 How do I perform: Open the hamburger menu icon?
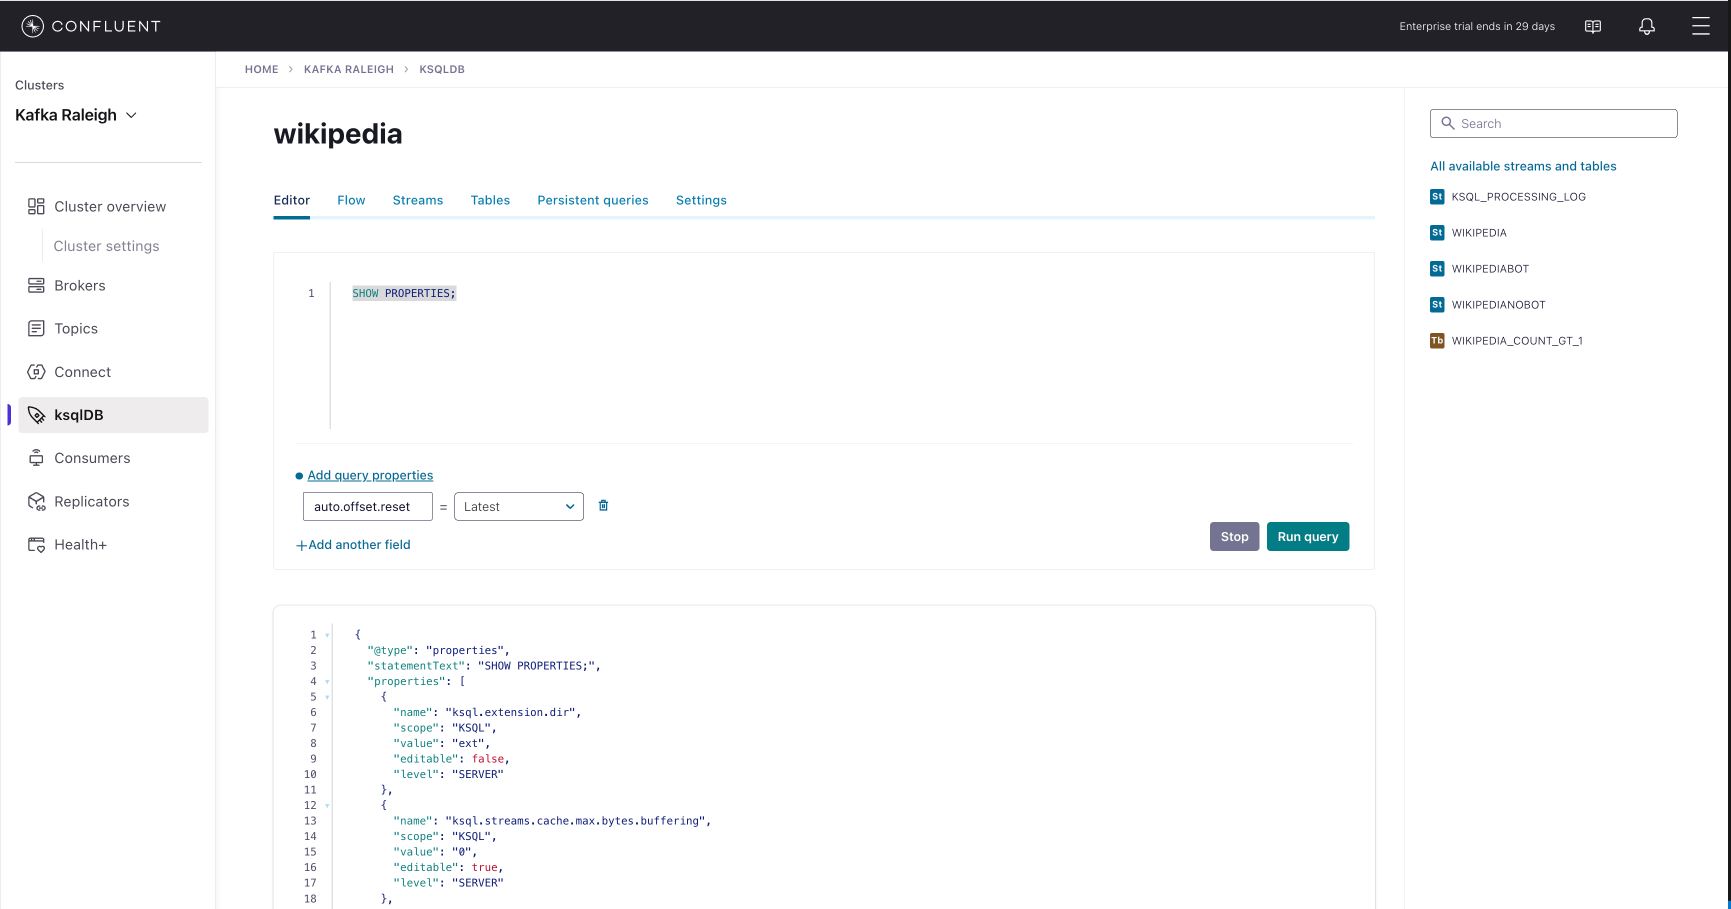1700,26
